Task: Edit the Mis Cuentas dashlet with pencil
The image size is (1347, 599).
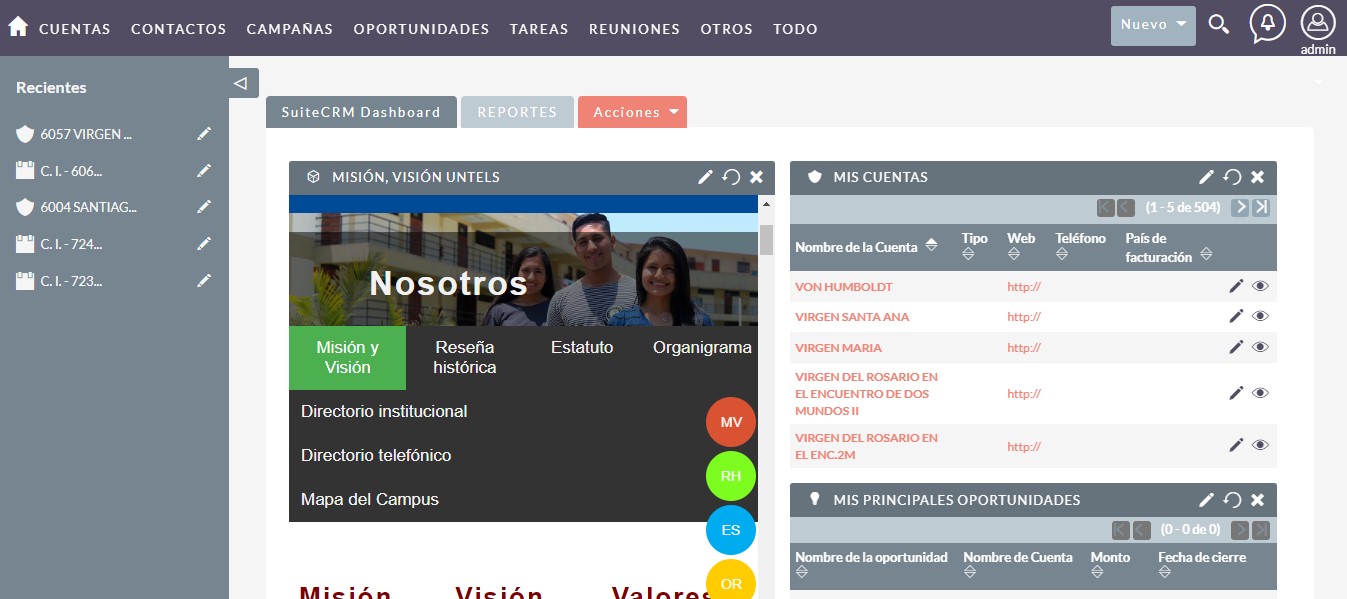Action: click(1207, 177)
